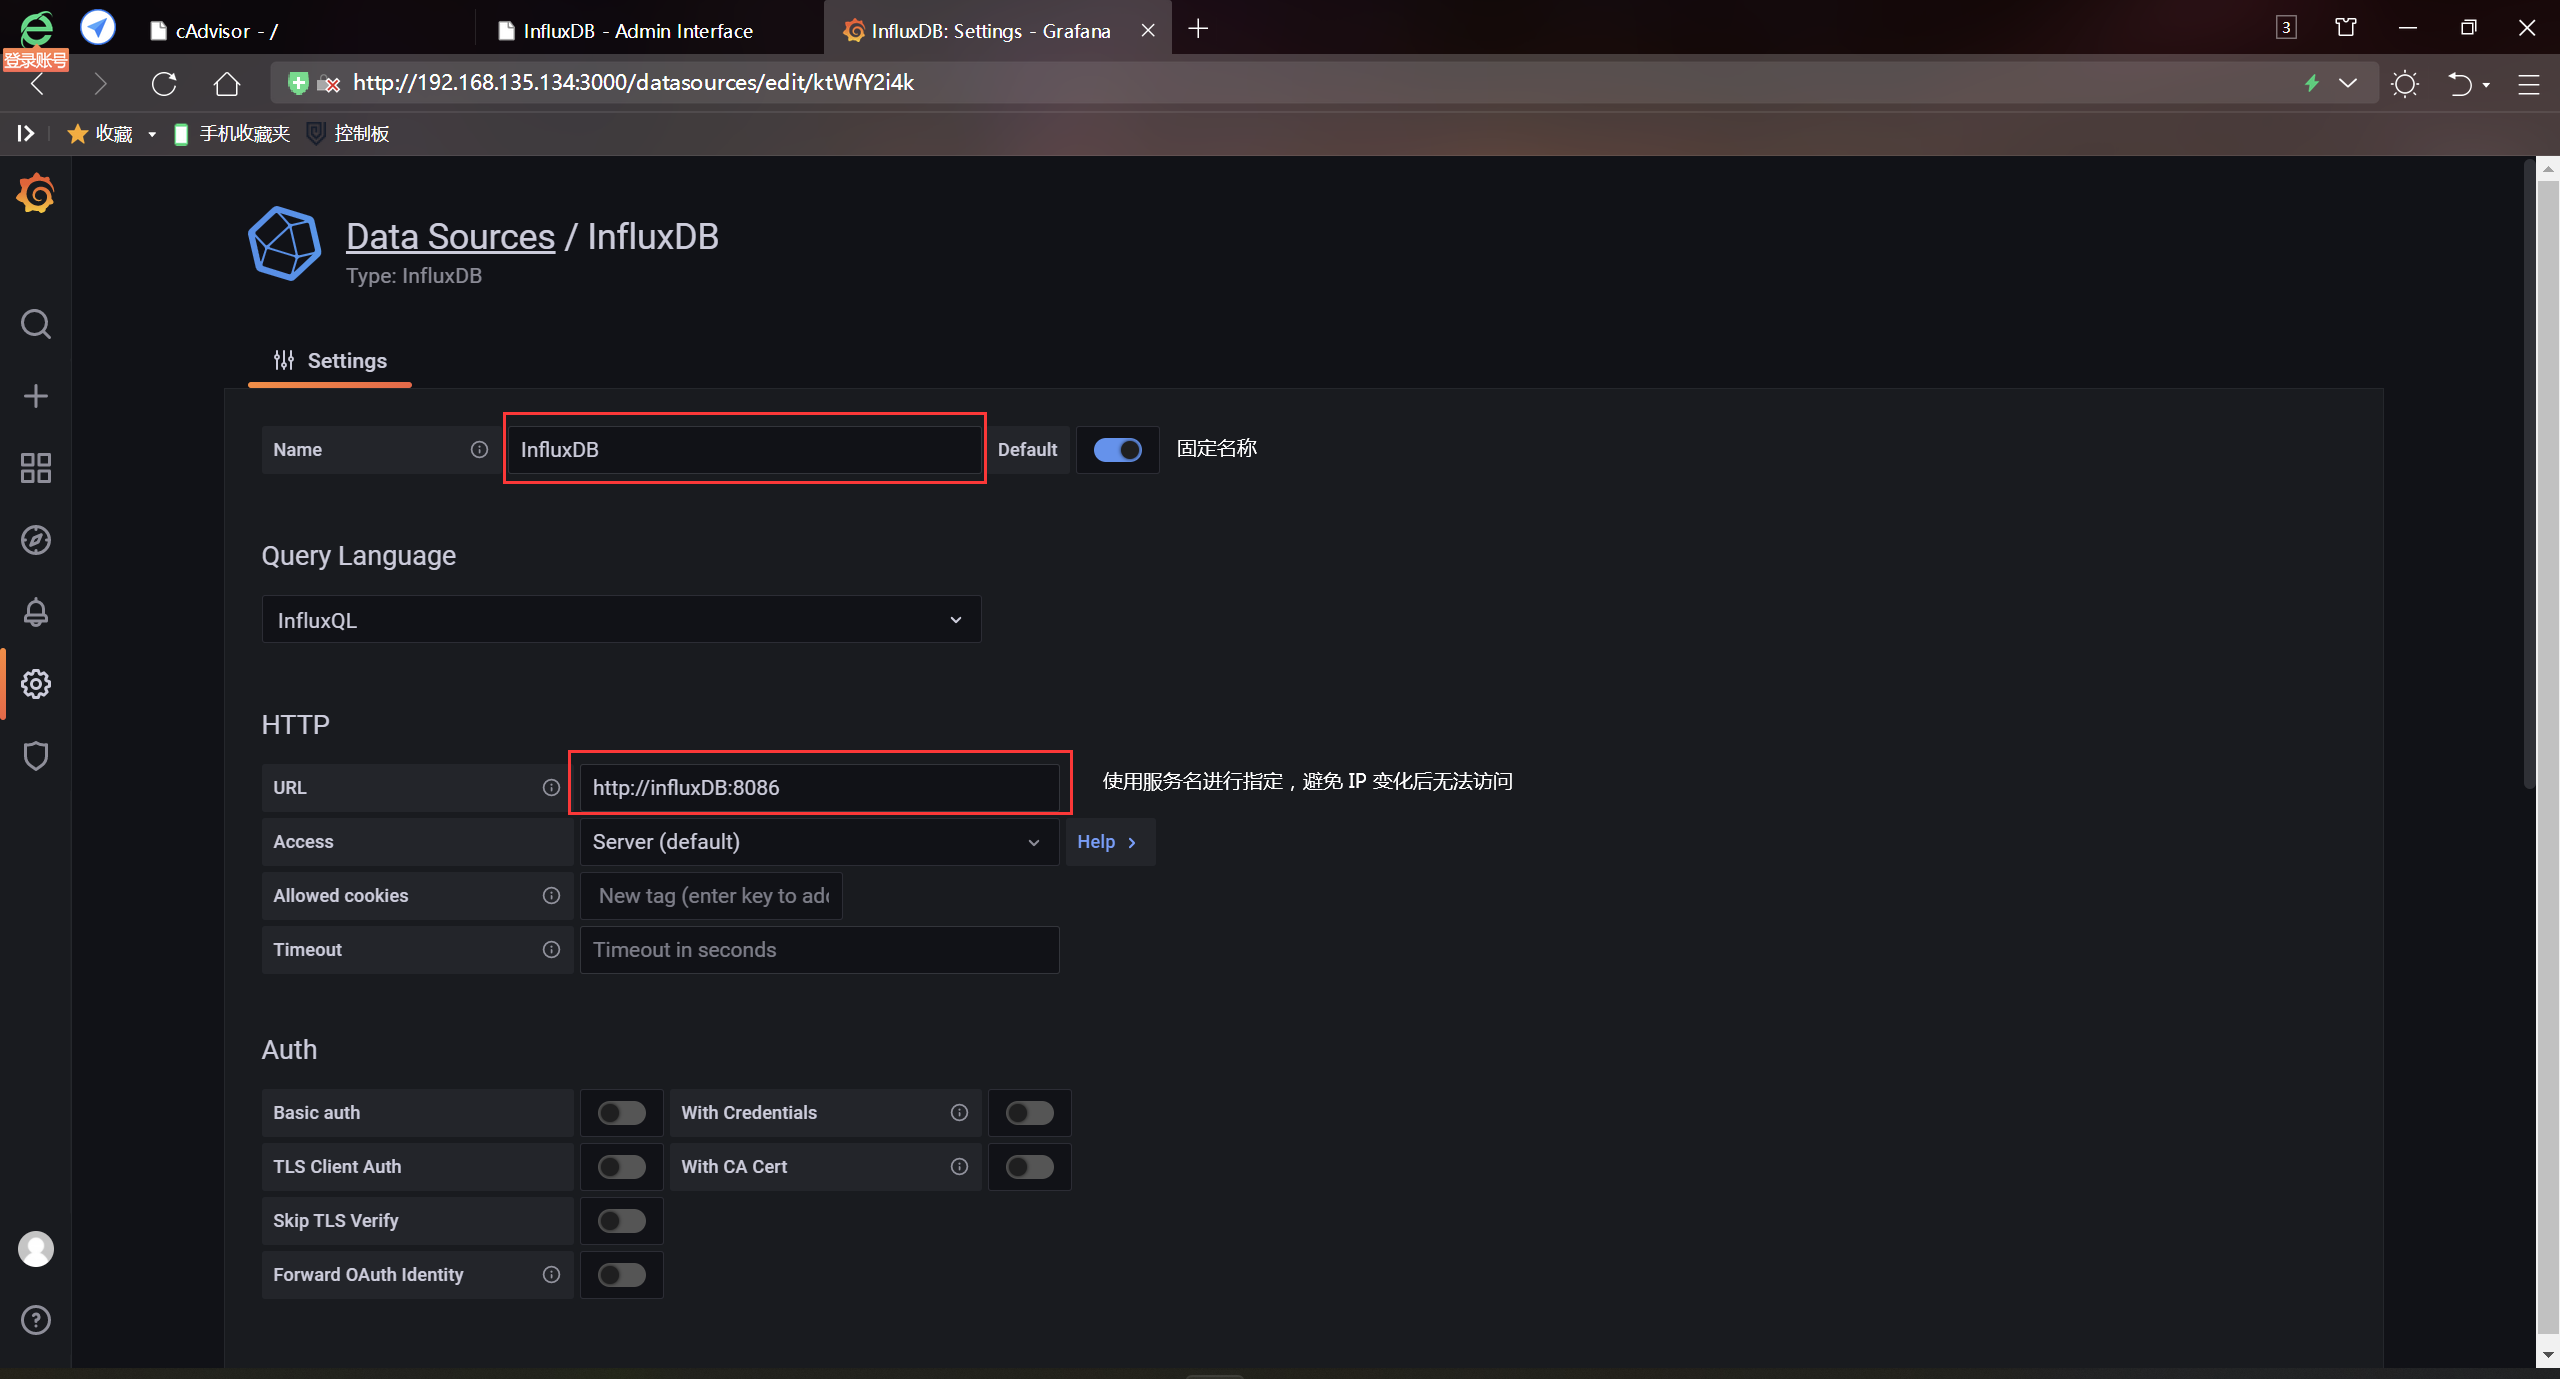Click the URL input field
The height and width of the screenshot is (1379, 2560).
(x=819, y=788)
